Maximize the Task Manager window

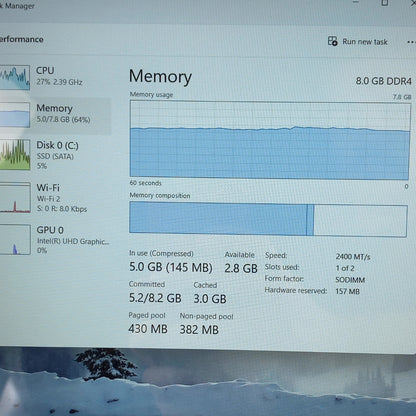pyautogui.click(x=384, y=3)
